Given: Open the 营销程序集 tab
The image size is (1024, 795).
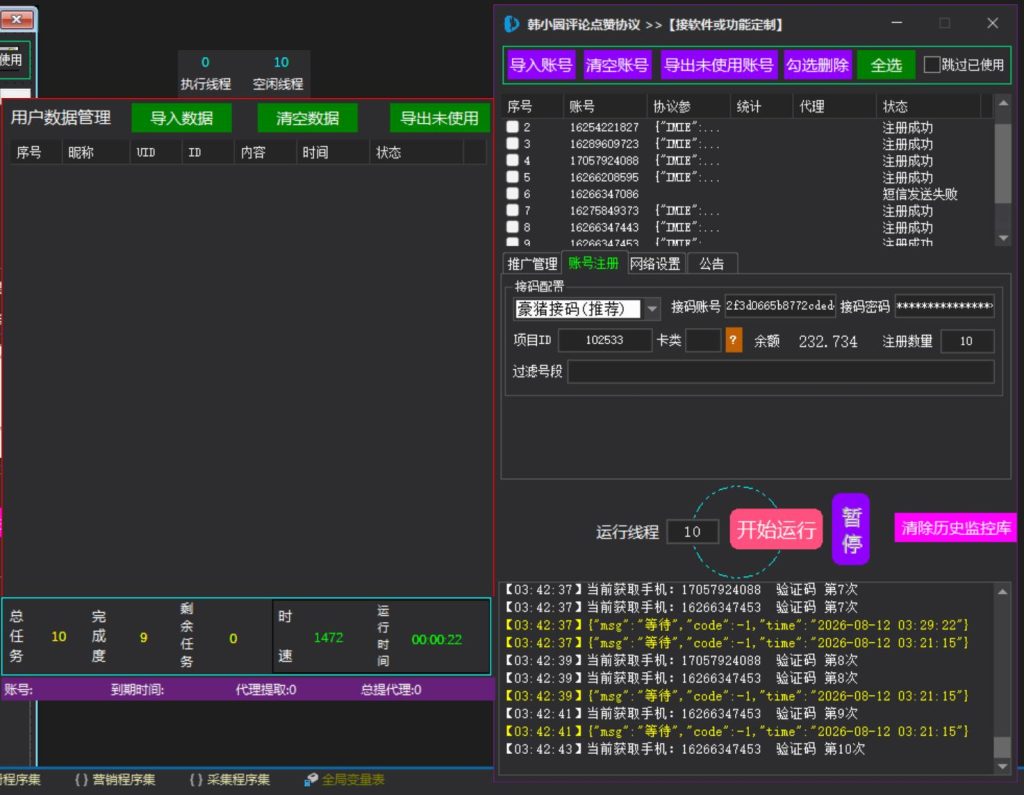Looking at the screenshot, I should click(x=116, y=779).
